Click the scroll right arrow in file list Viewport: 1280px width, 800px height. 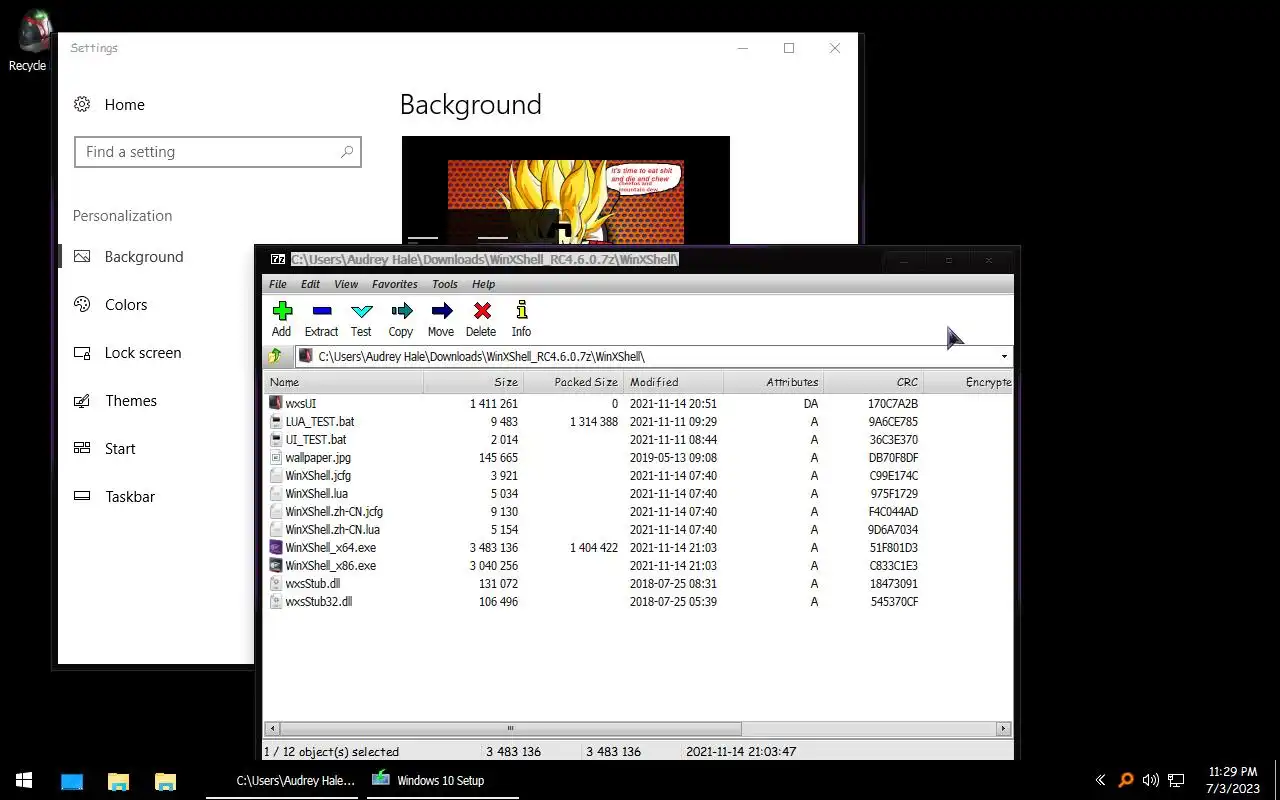(x=1004, y=729)
